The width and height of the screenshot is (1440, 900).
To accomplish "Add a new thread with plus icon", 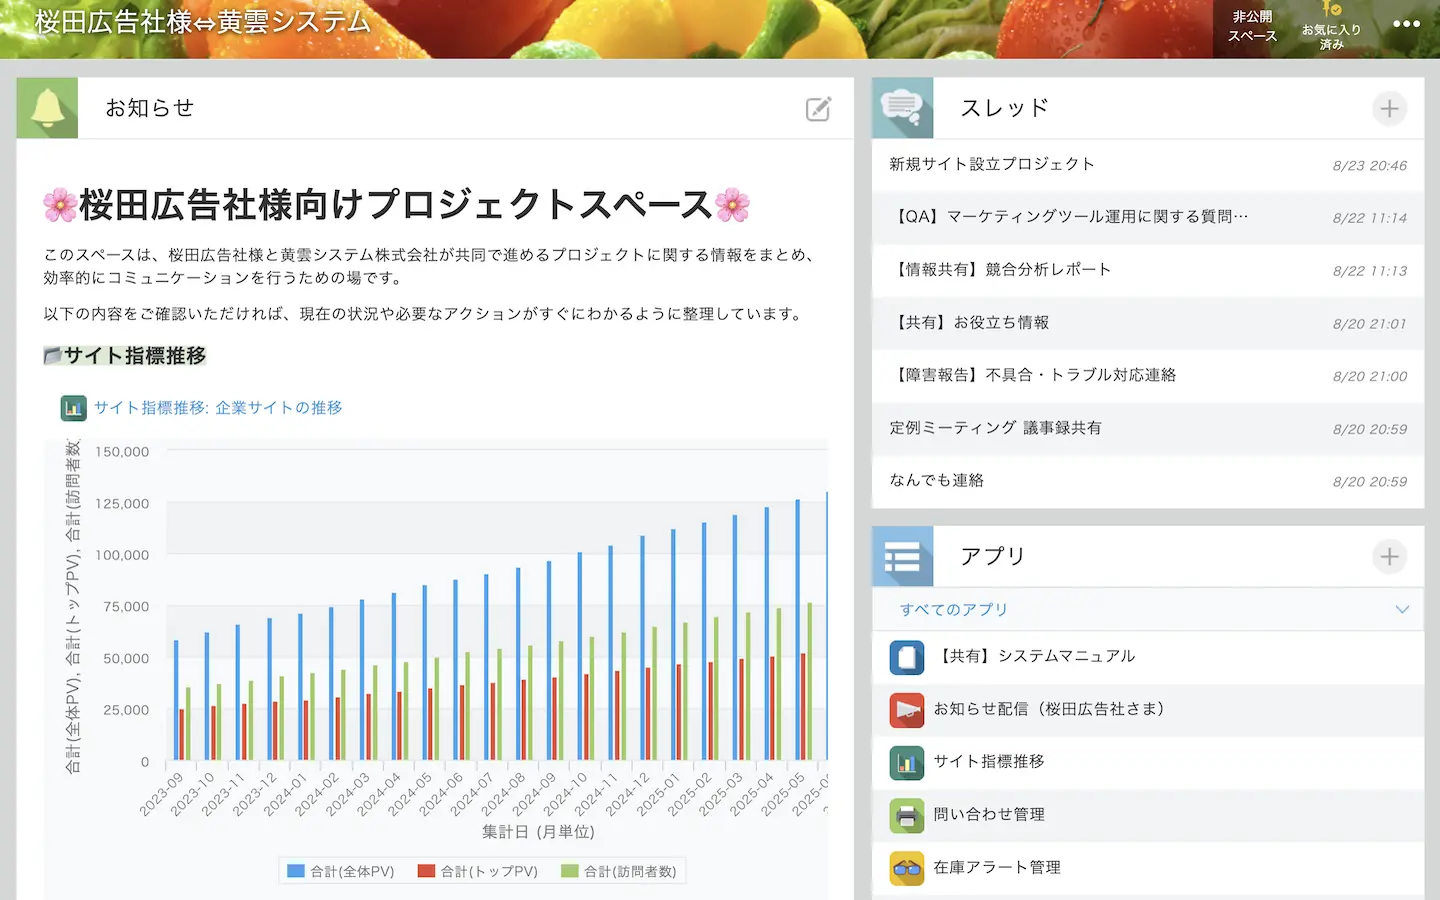I will pyautogui.click(x=1389, y=108).
